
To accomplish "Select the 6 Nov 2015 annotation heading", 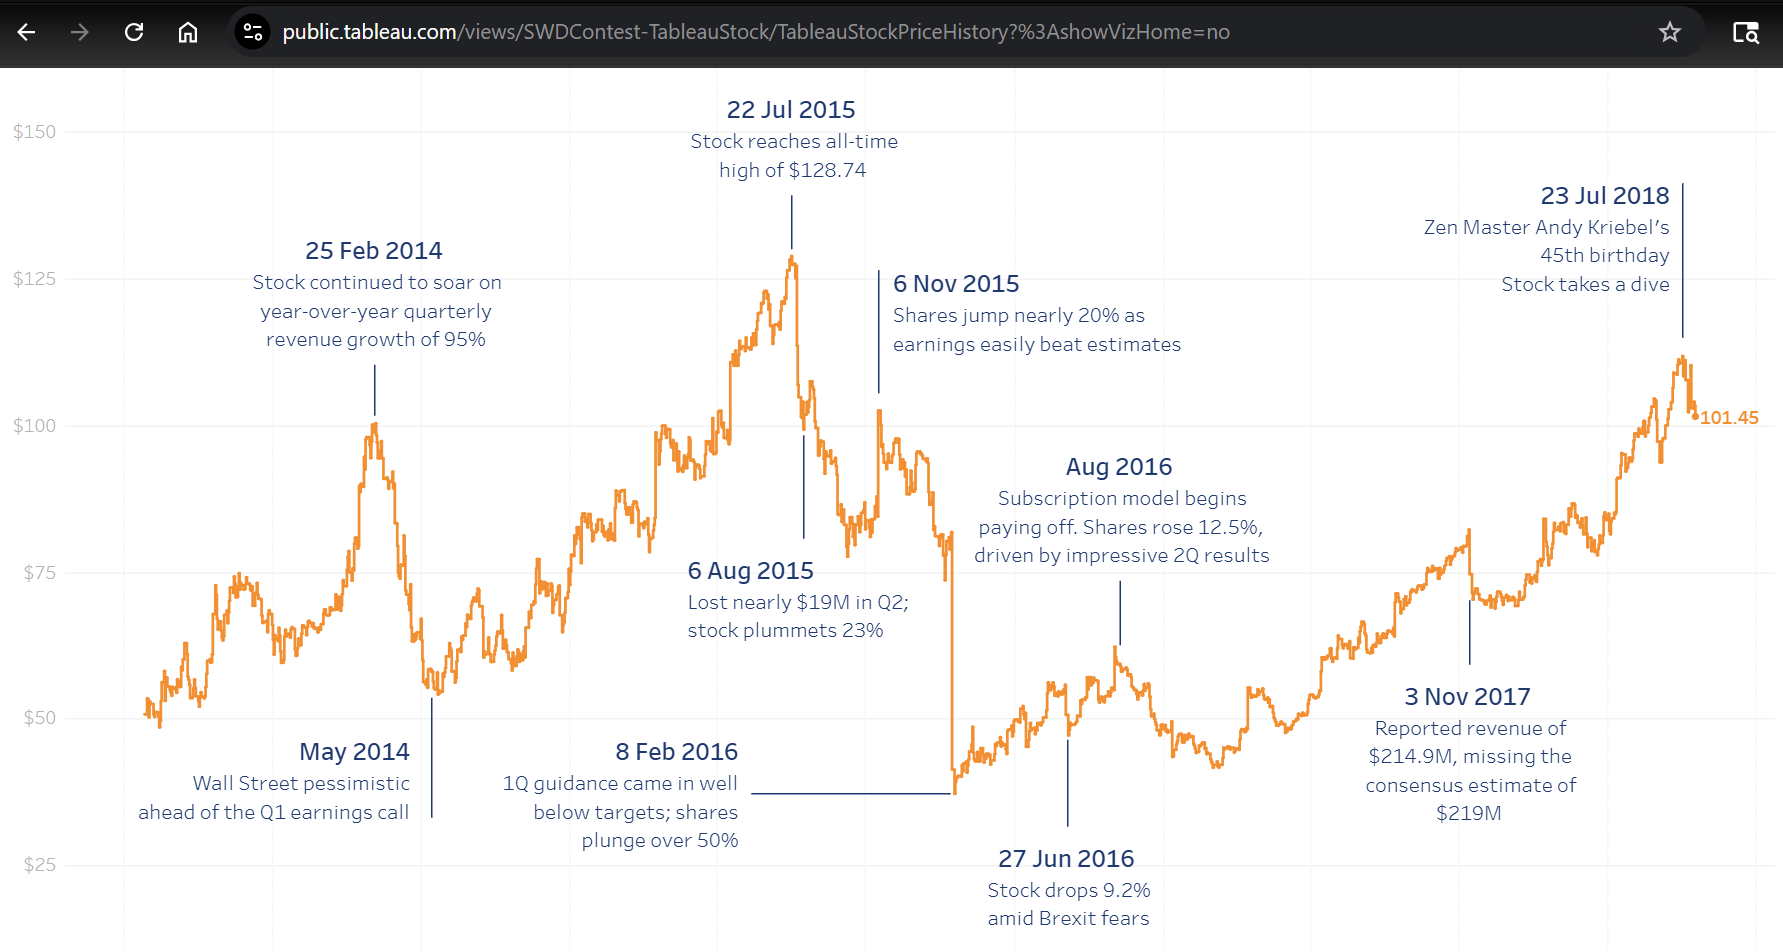I will pyautogui.click(x=956, y=284).
